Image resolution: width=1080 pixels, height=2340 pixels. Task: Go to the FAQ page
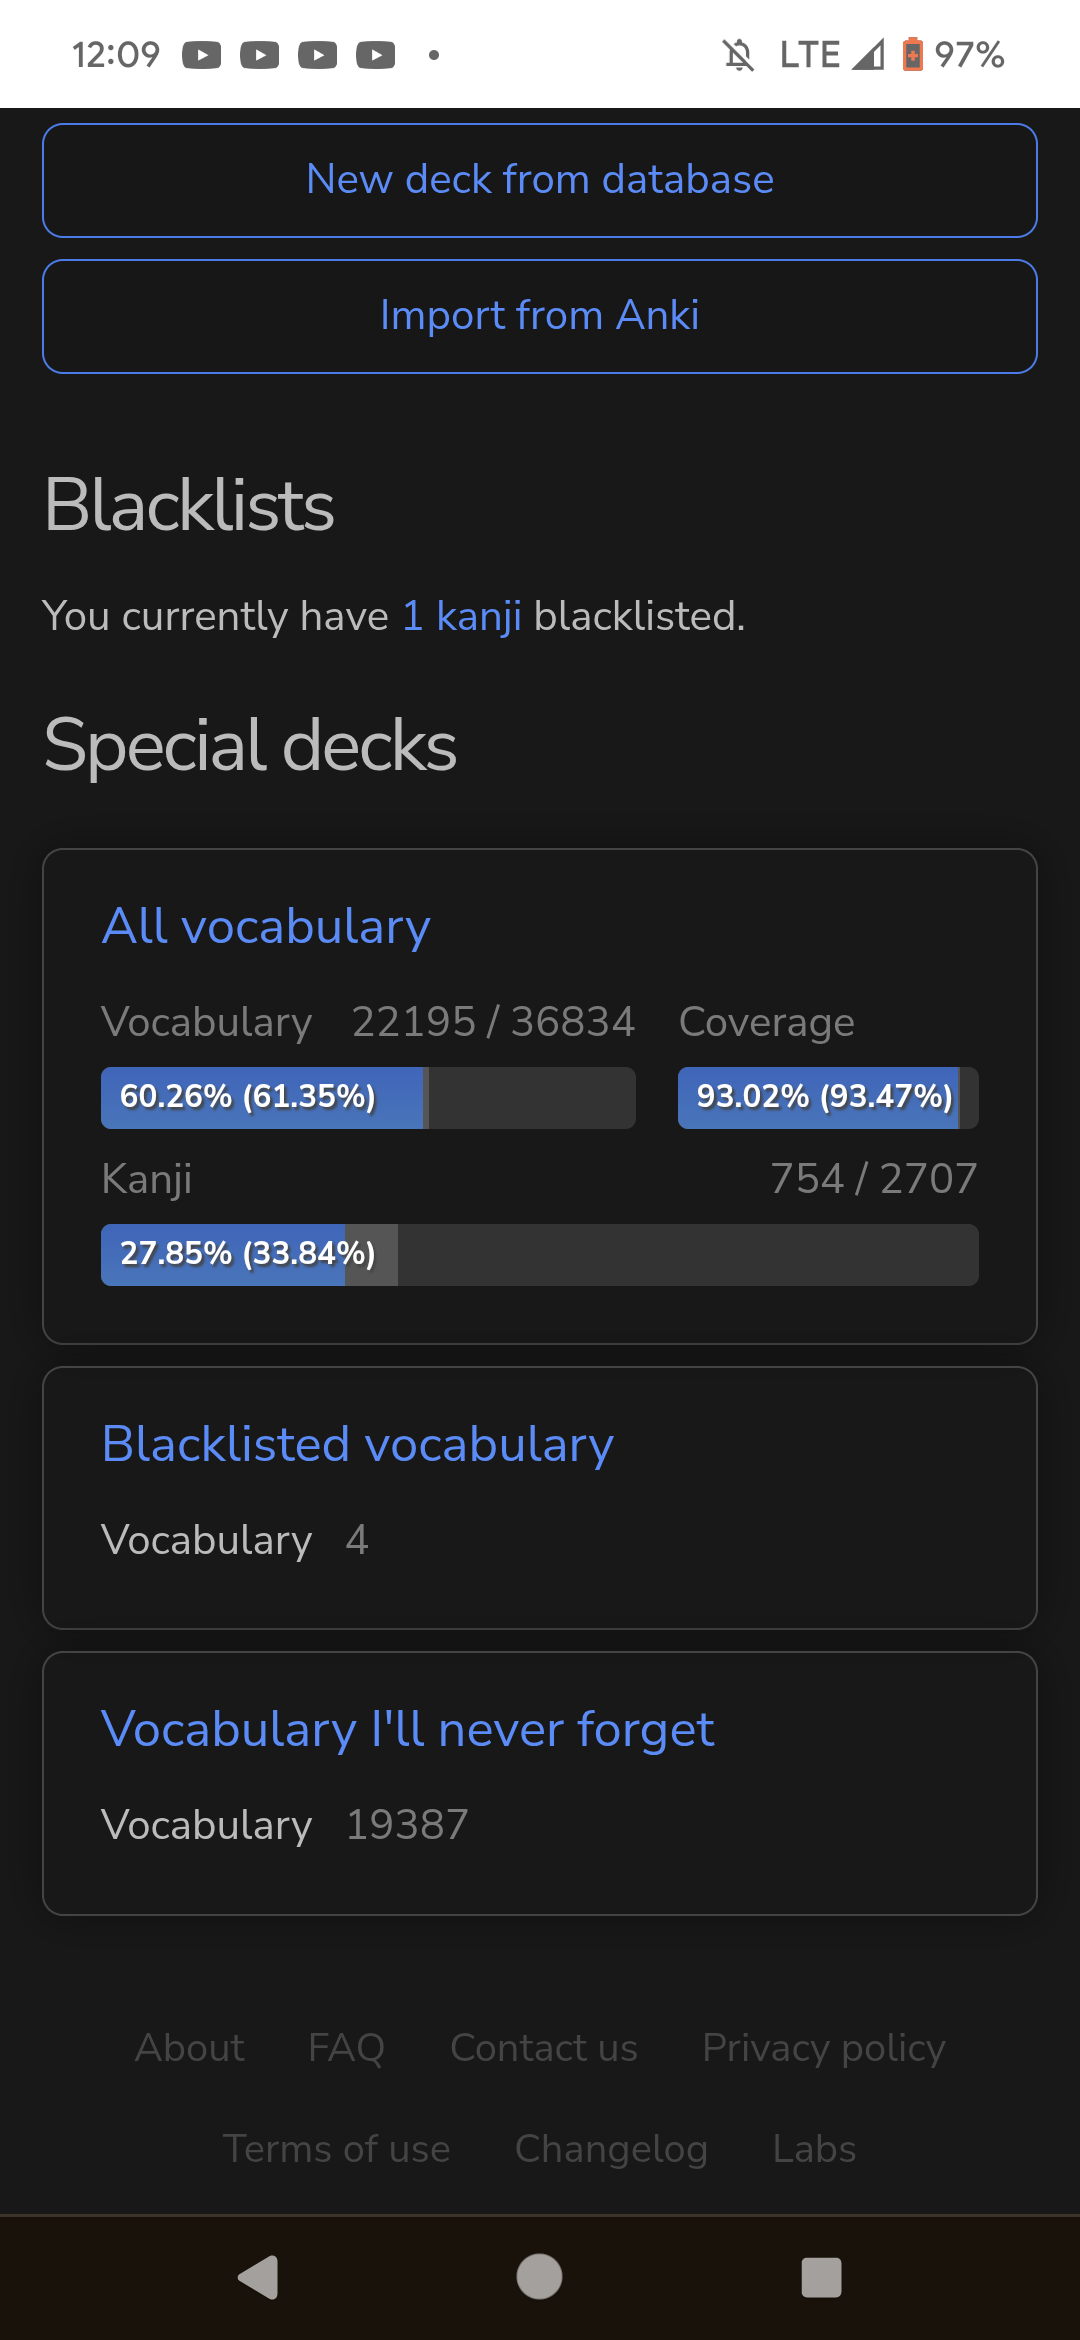pyautogui.click(x=346, y=2048)
